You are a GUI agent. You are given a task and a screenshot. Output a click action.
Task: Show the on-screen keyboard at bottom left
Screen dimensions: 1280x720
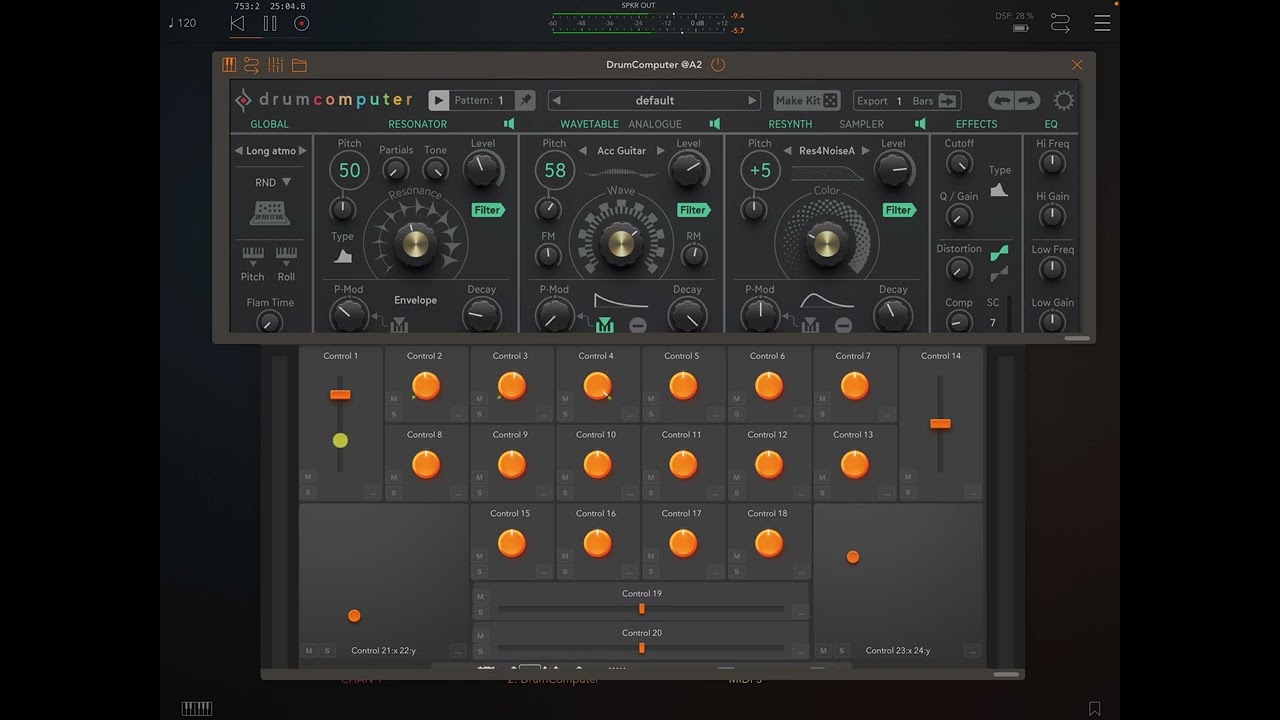[x=197, y=709]
